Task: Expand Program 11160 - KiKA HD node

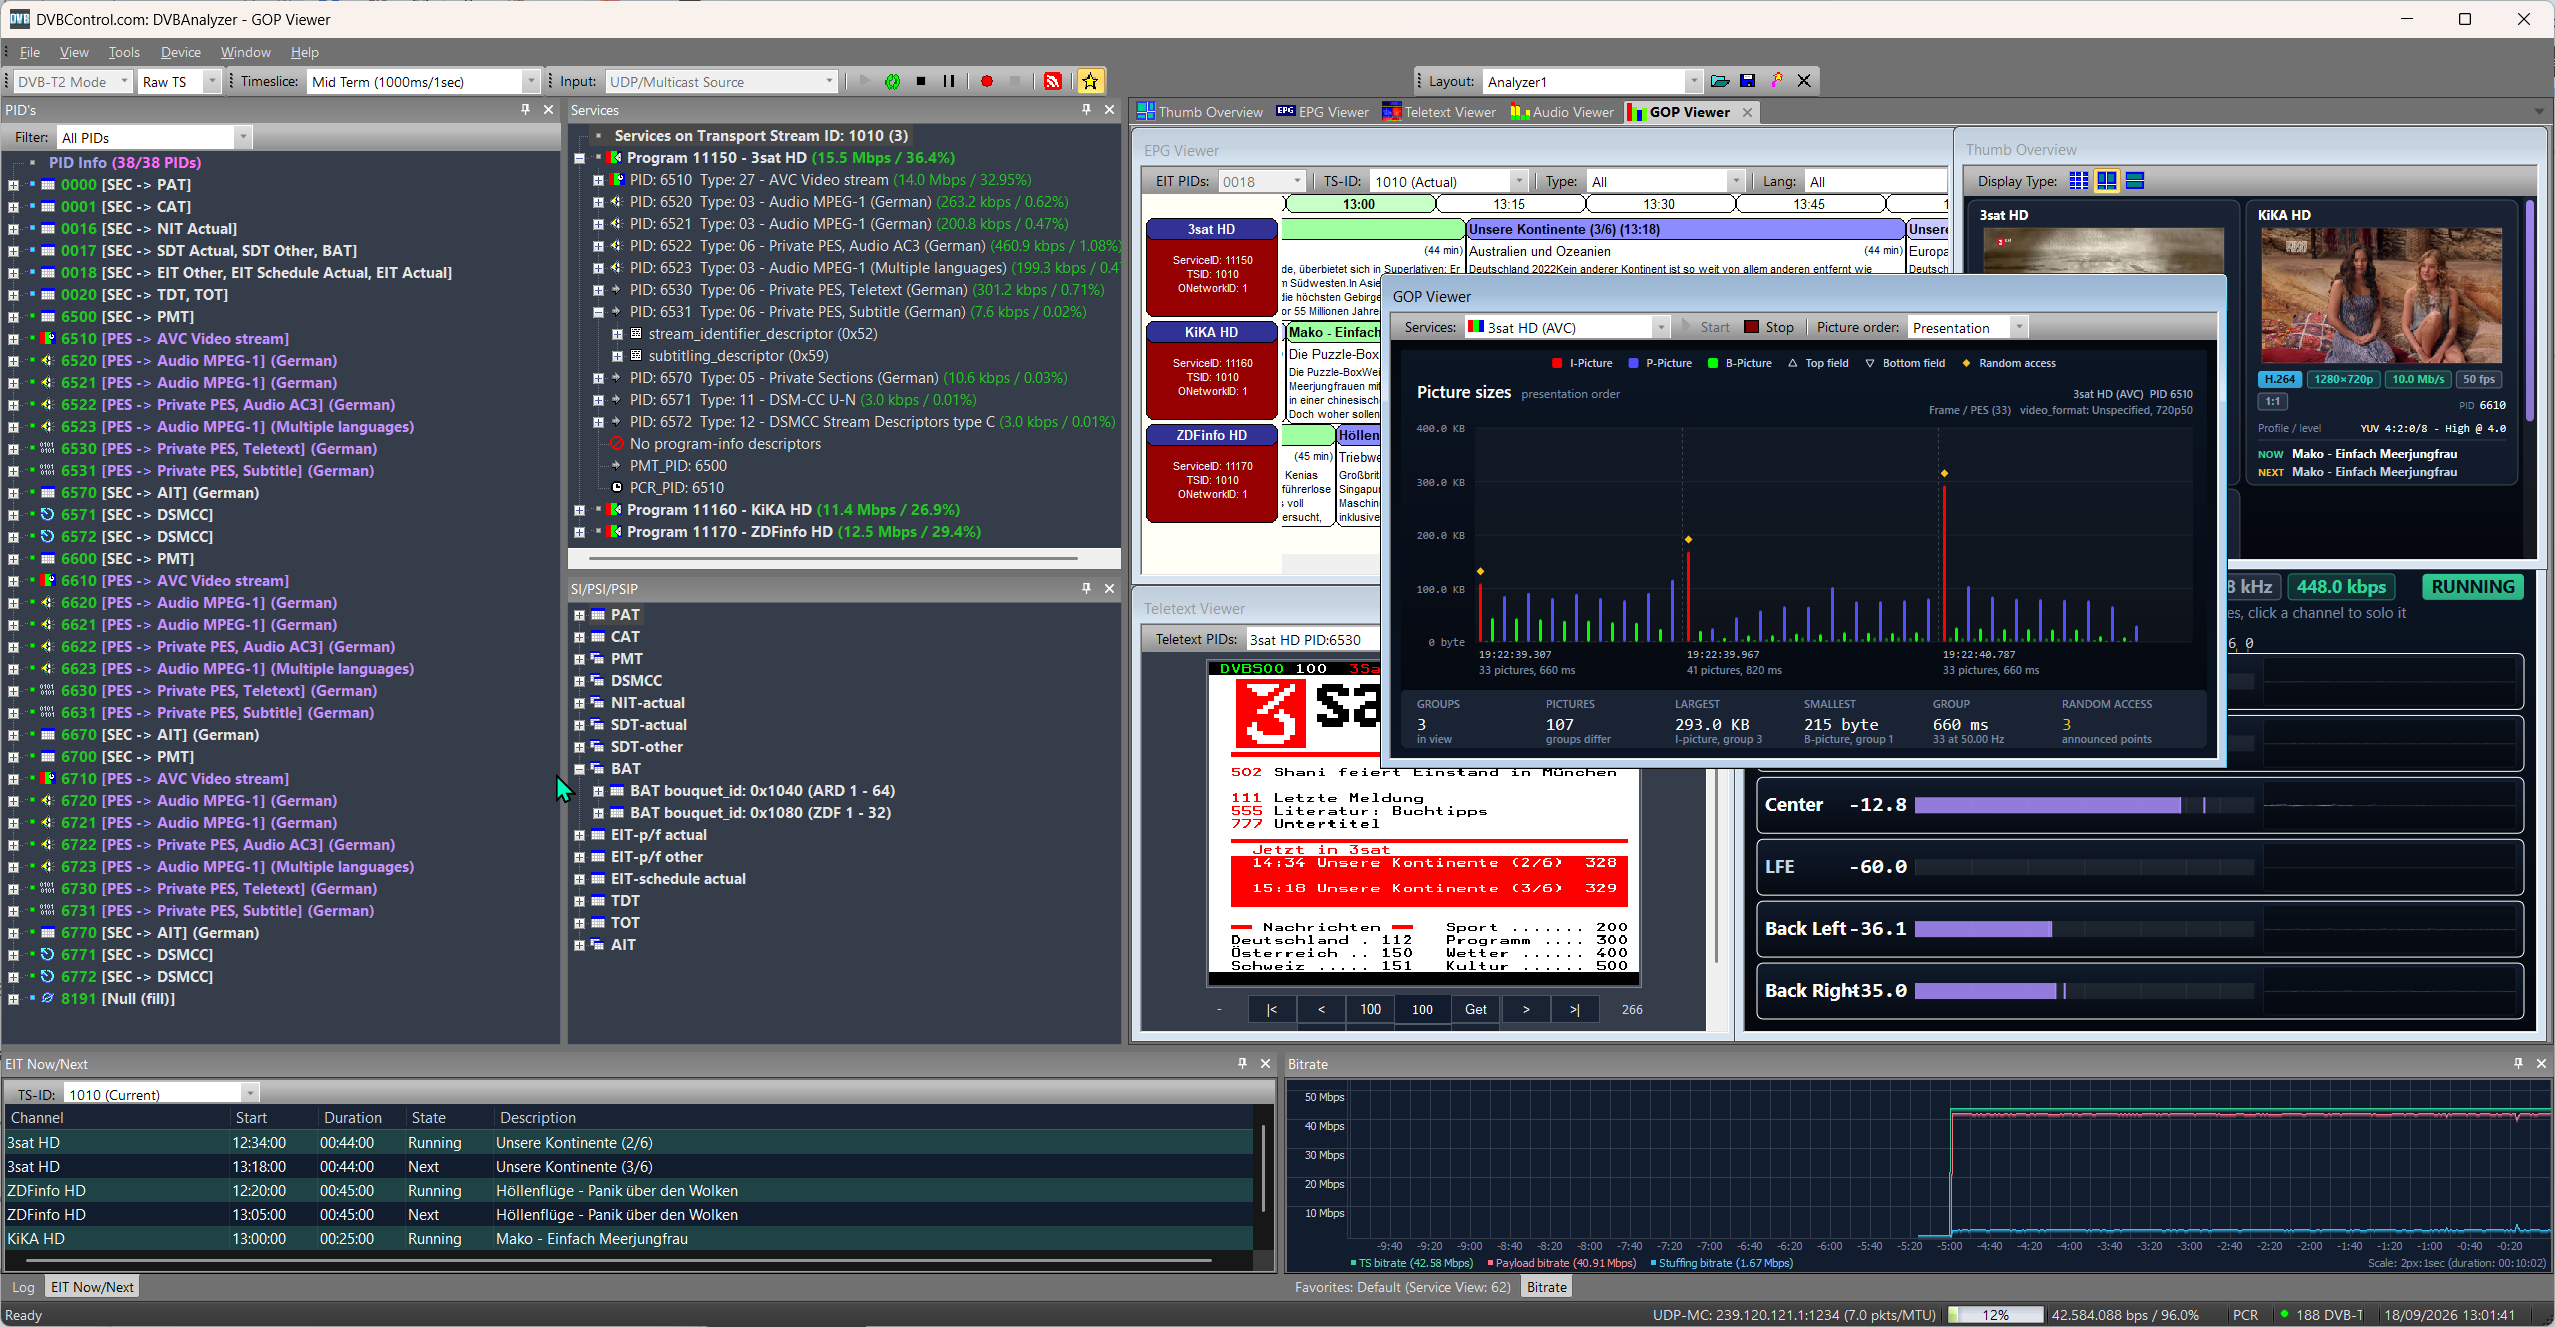Action: tap(579, 510)
